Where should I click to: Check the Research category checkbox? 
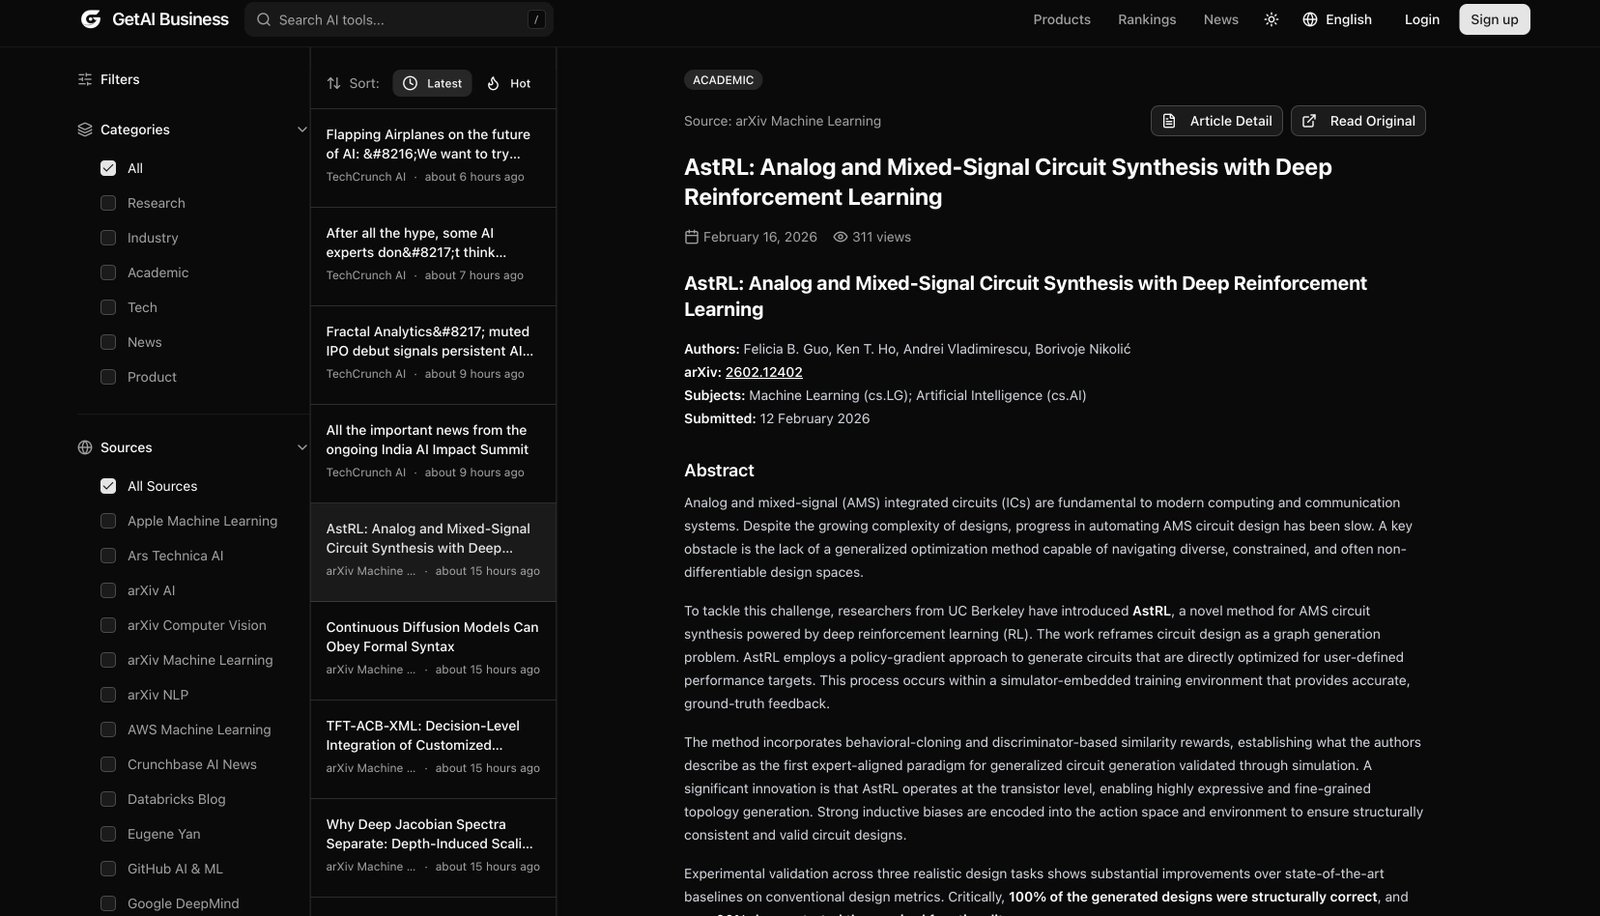(x=108, y=203)
